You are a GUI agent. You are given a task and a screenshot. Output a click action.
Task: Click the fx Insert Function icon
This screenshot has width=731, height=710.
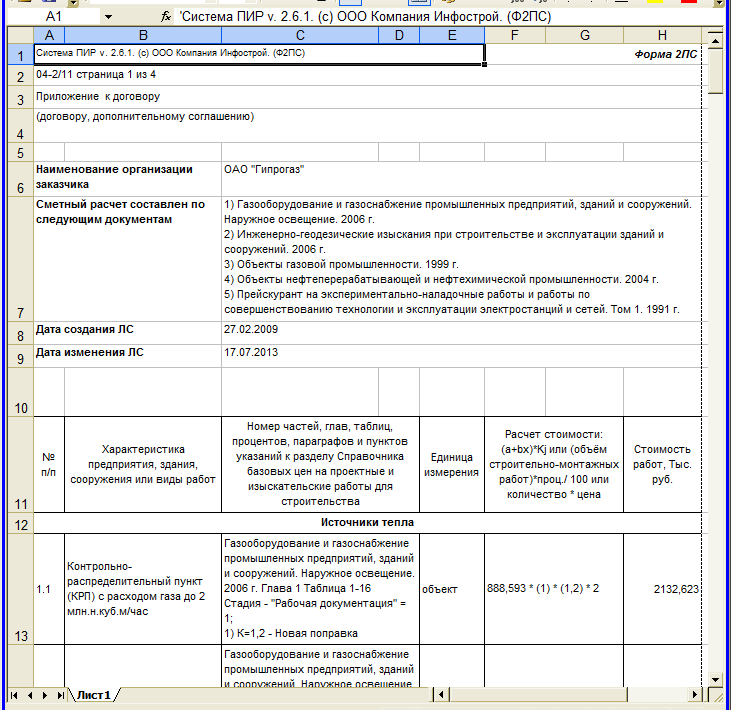point(166,18)
